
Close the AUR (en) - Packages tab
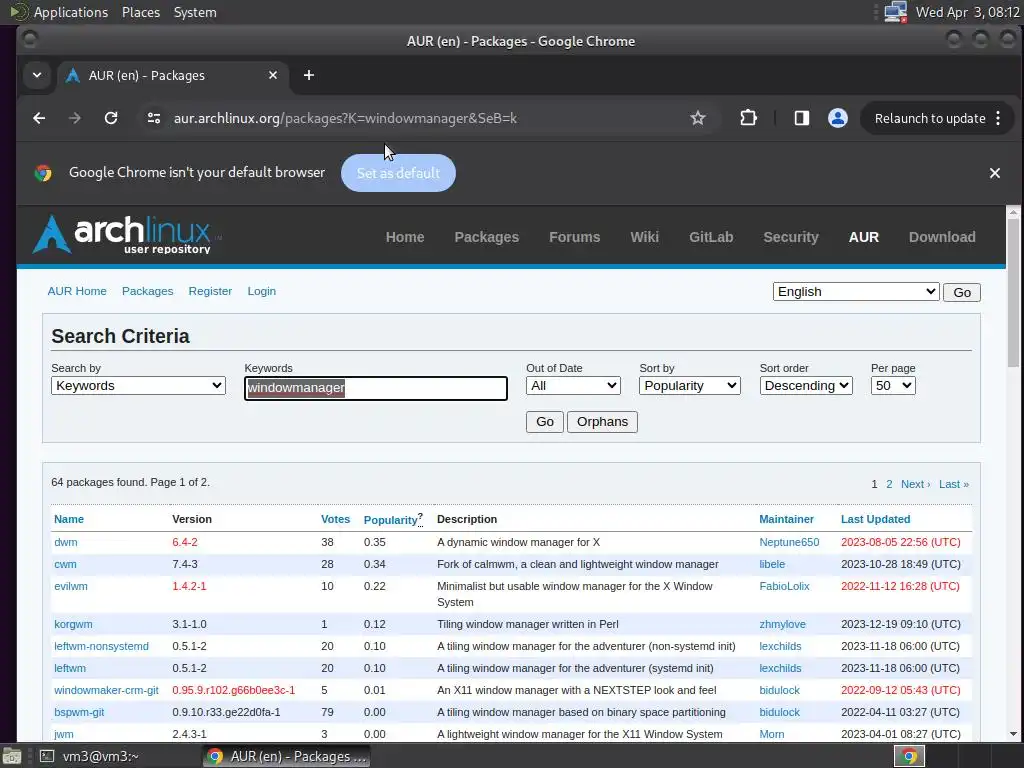(273, 75)
